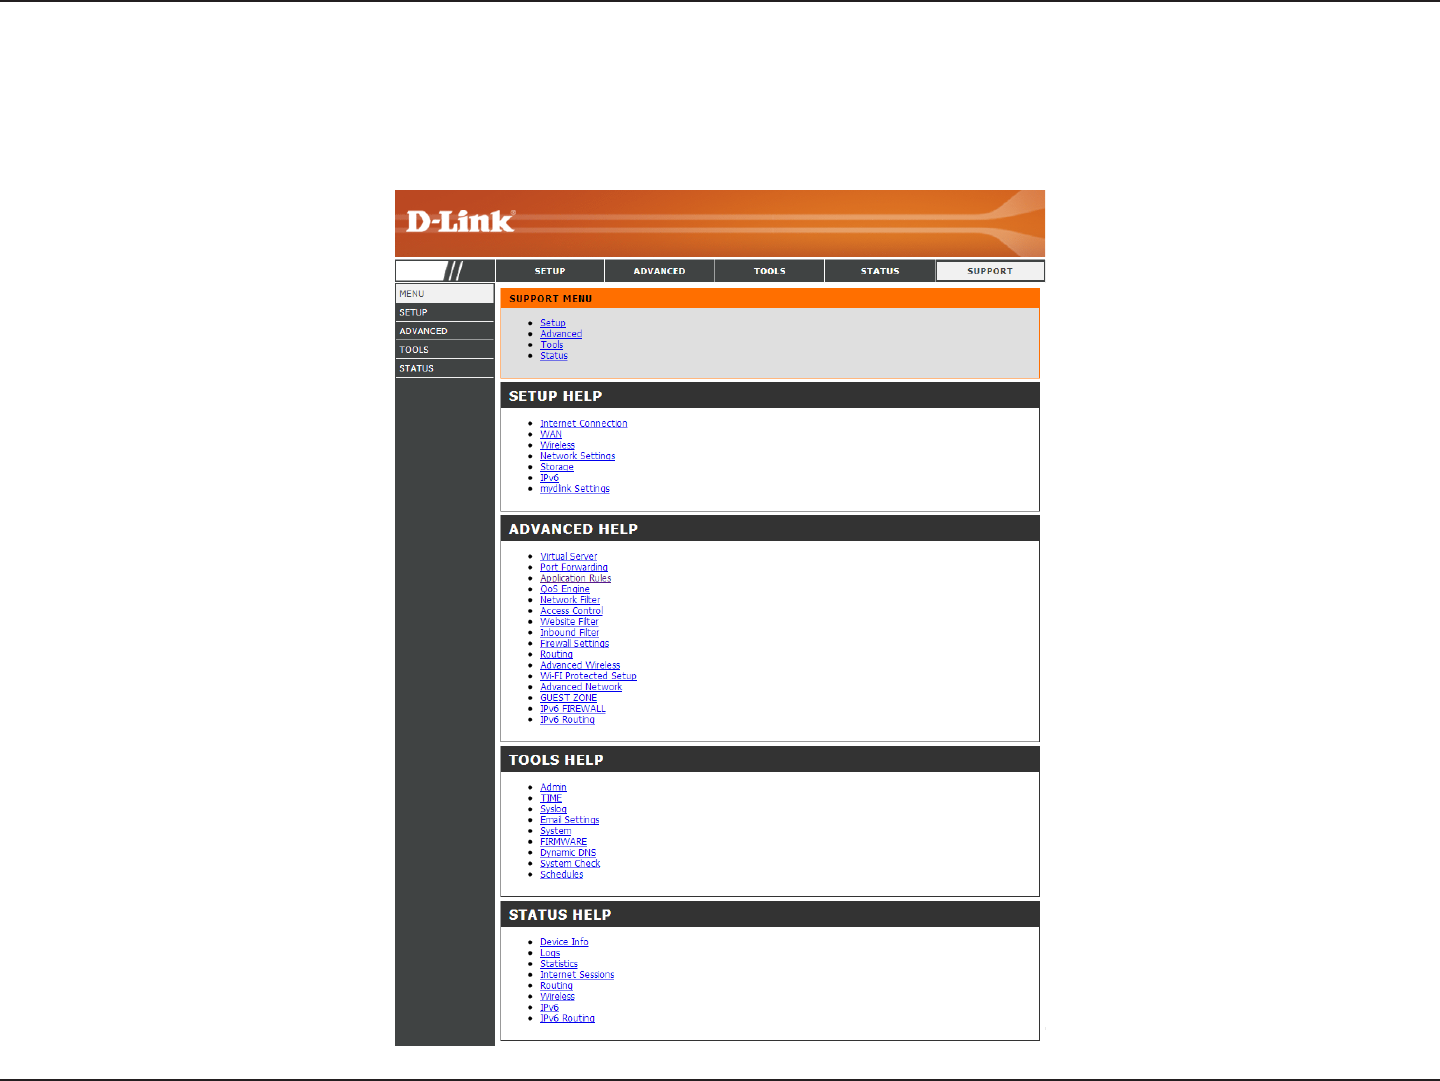This screenshot has height=1081, width=1440.
Task: View the Virtual Server help topic
Action: click(569, 557)
